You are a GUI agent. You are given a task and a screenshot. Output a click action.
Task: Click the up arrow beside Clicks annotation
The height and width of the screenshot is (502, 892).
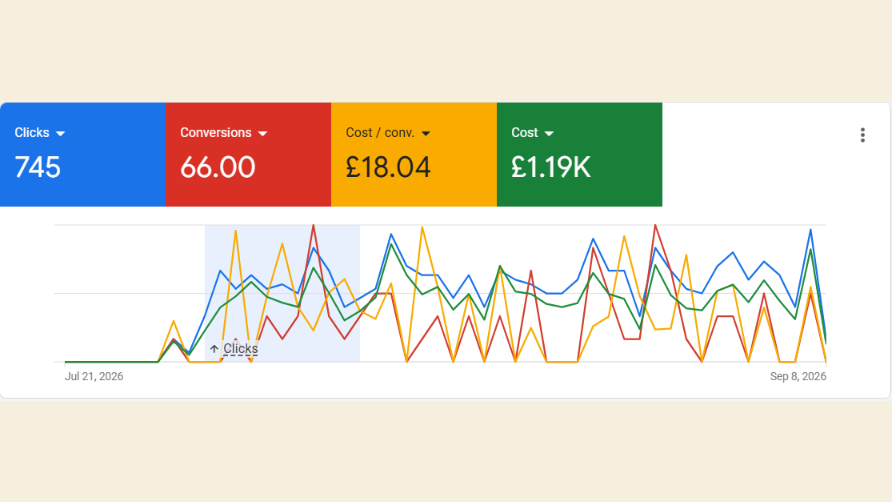coord(214,349)
